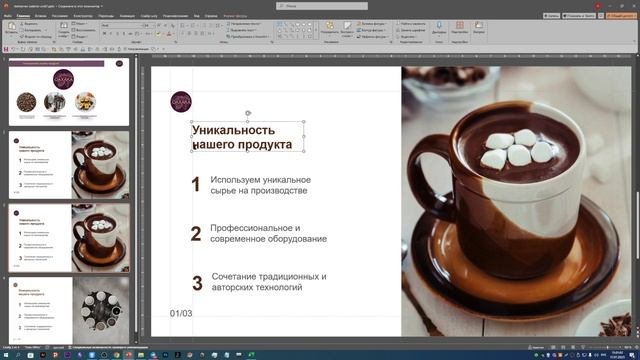640x360 pixels.
Task: Click the Record (Запись) button at top right
Action: click(x=551, y=16)
